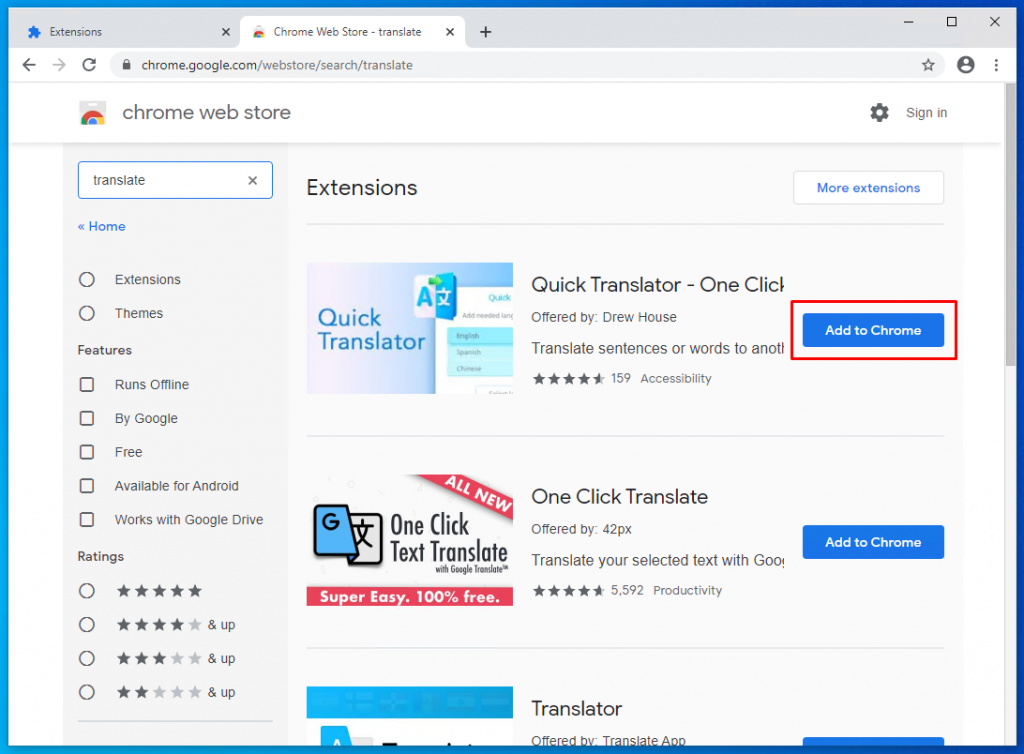This screenshot has width=1024, height=754.
Task: Open the Translator extension thumbnail
Action: click(x=409, y=715)
